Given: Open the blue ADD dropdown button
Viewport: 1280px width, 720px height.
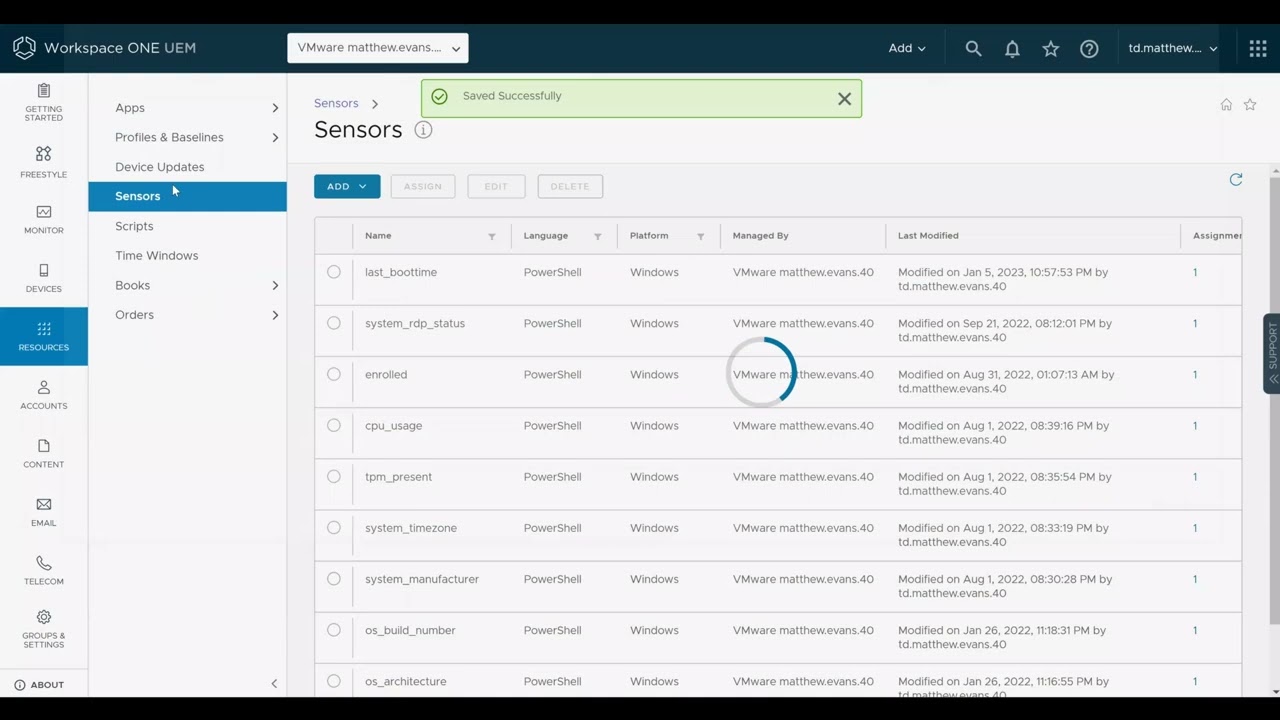Looking at the screenshot, I should pyautogui.click(x=347, y=186).
